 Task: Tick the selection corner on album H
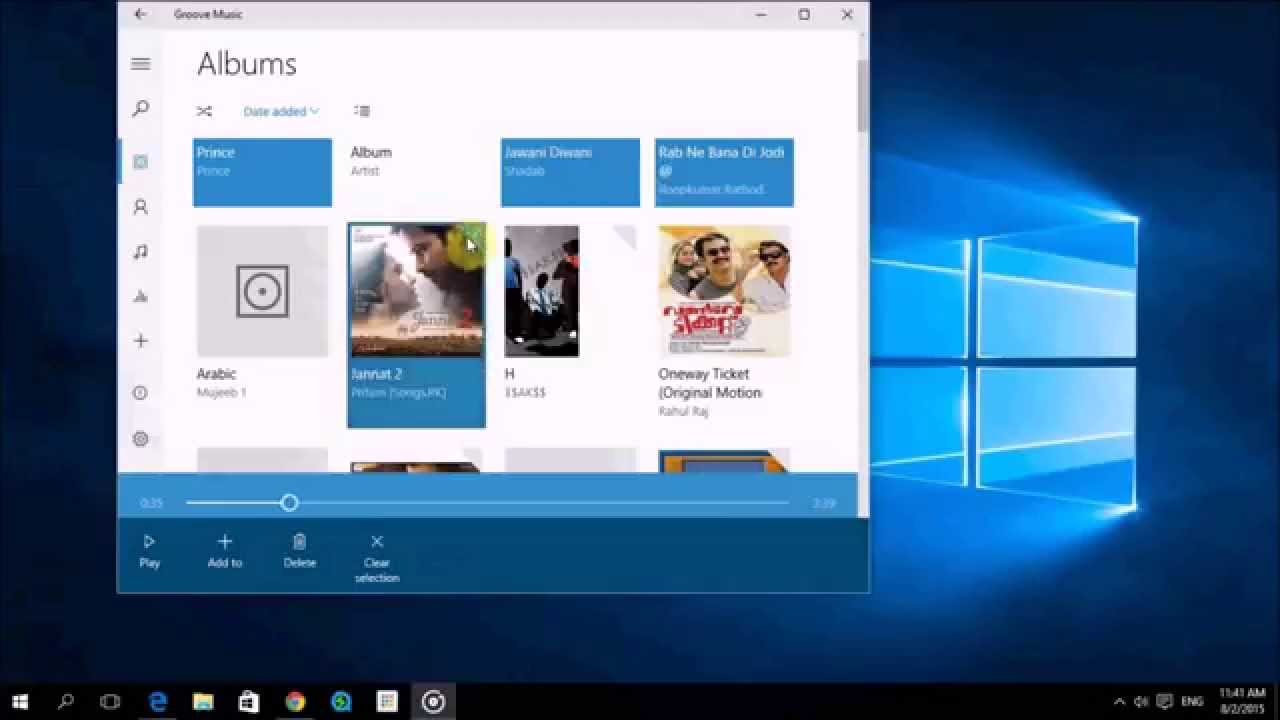pyautogui.click(x=625, y=236)
